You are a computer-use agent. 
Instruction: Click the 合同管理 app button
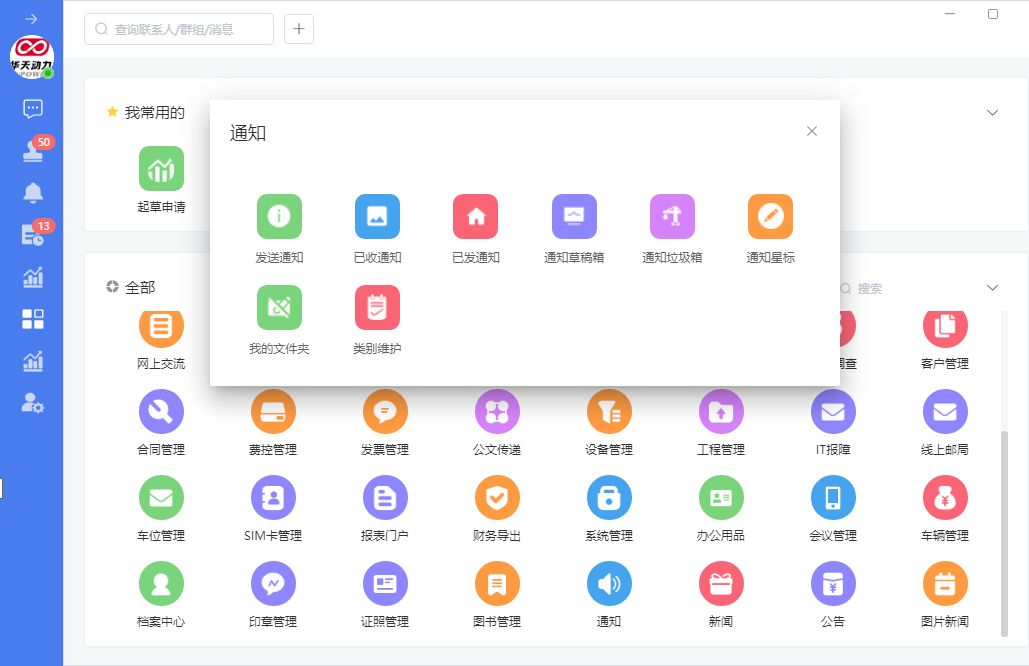click(161, 411)
